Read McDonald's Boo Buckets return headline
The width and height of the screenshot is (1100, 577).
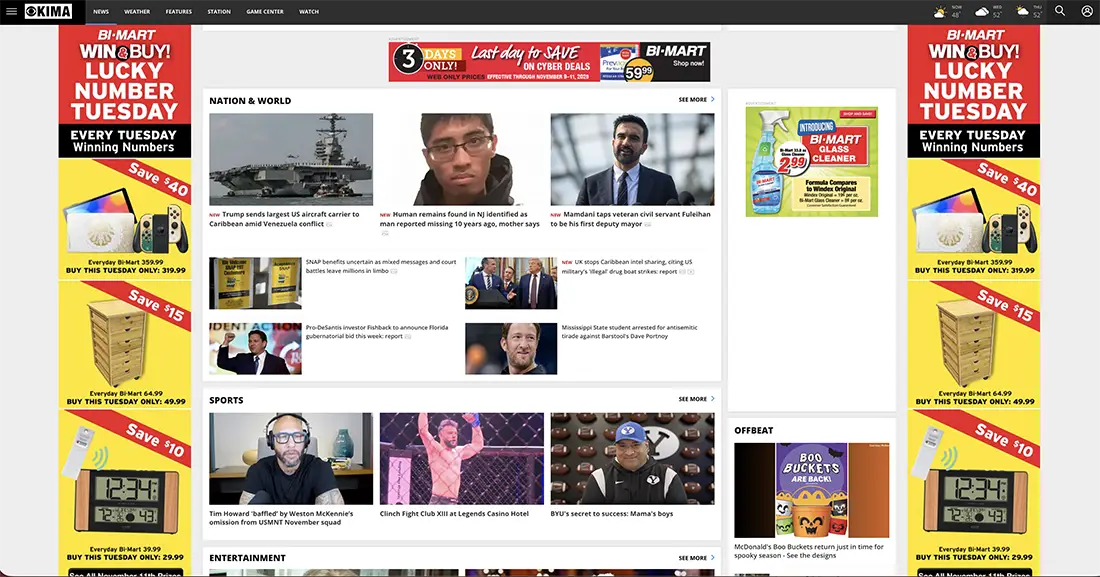[x=809, y=551]
